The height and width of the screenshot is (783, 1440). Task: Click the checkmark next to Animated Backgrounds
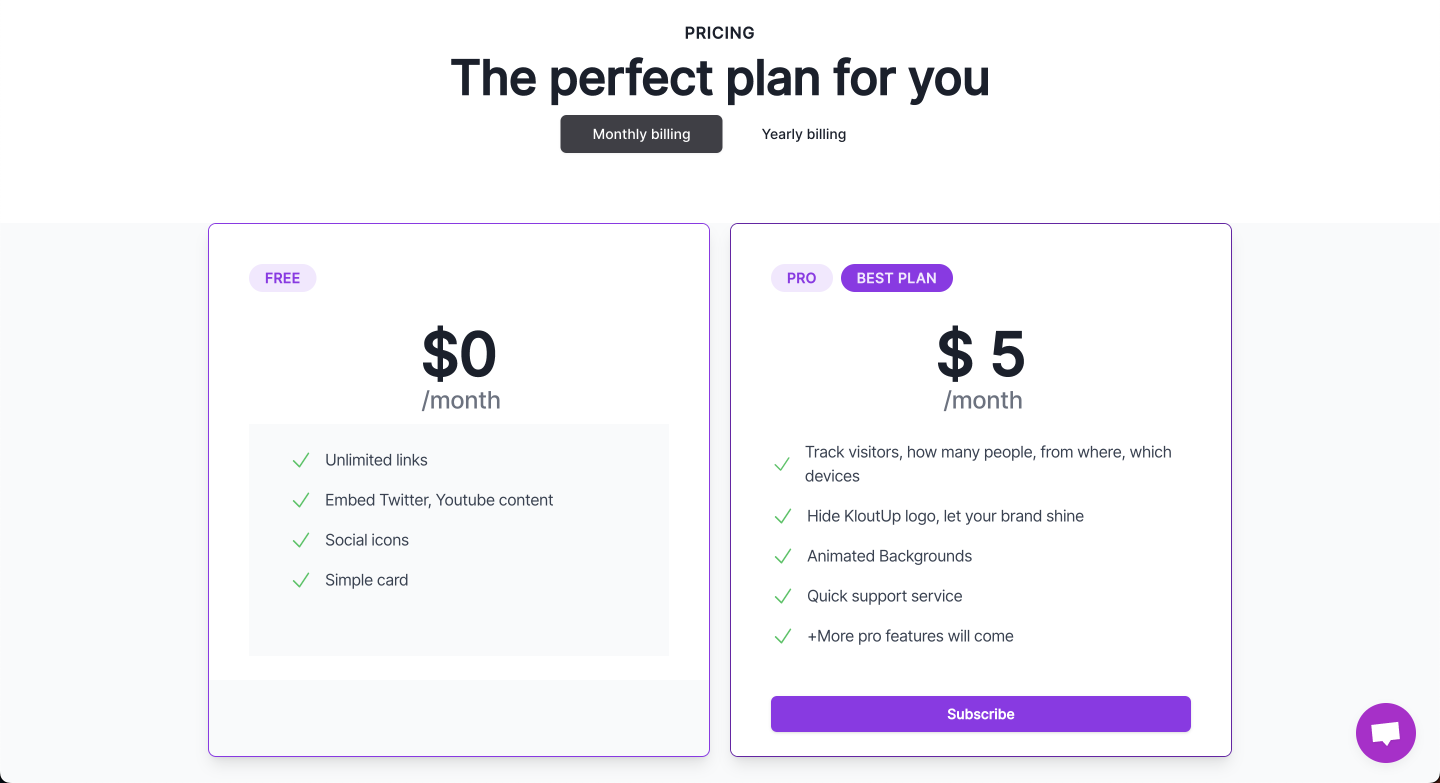pos(782,556)
